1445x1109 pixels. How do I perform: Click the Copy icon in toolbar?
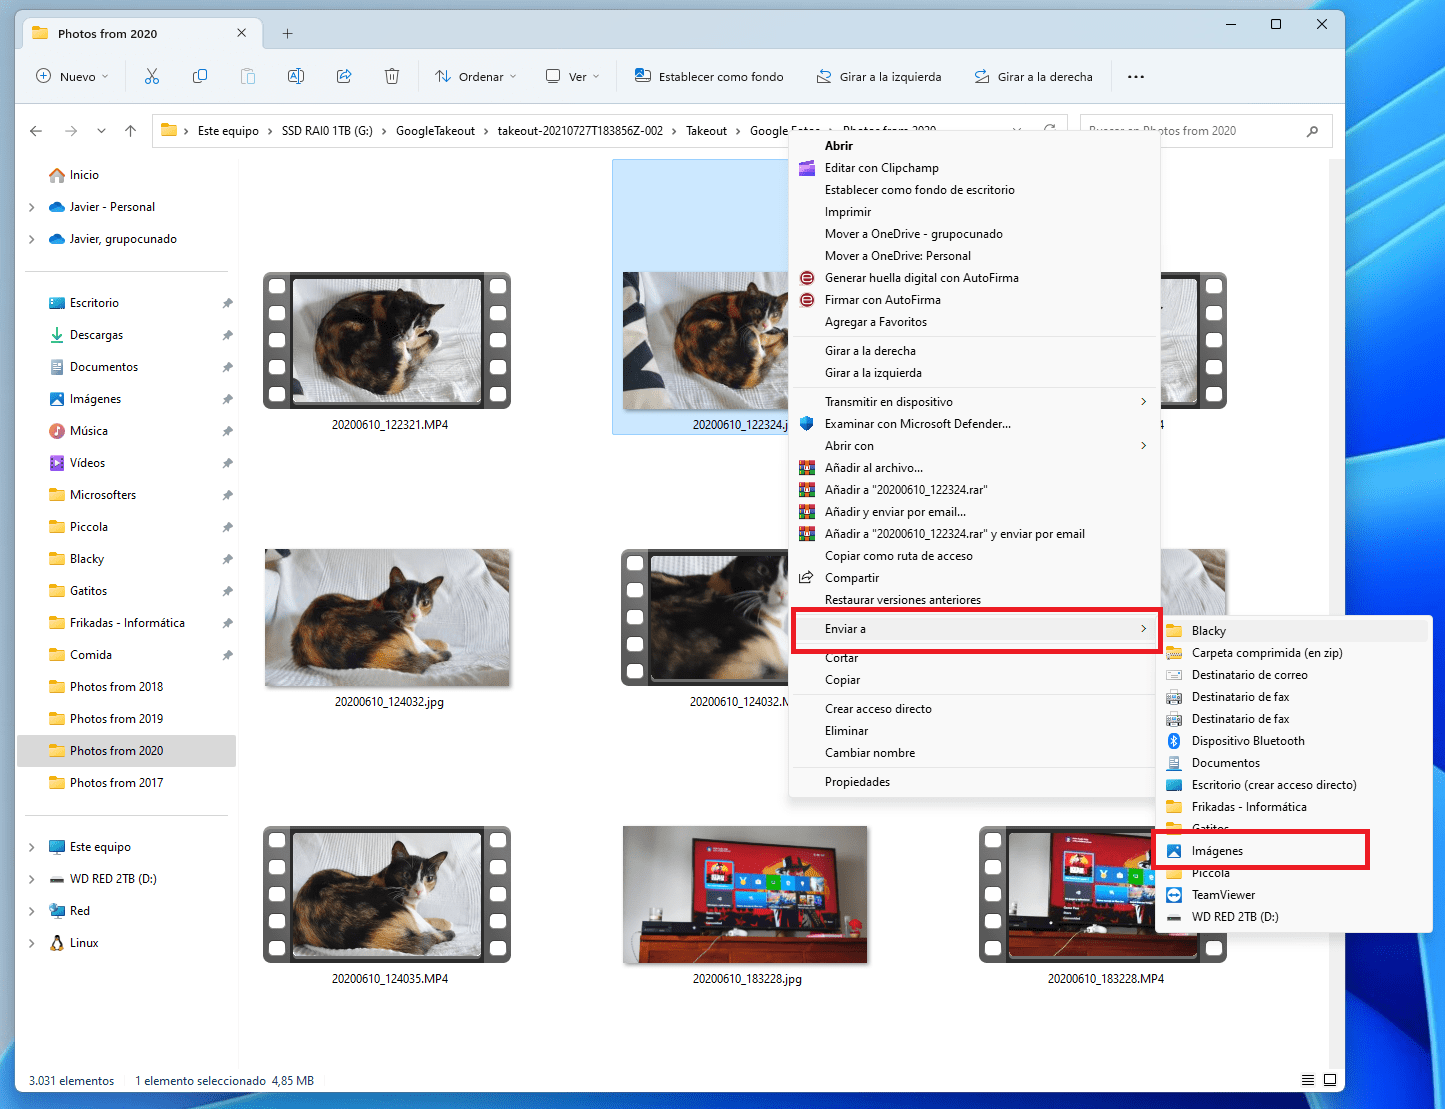(200, 76)
